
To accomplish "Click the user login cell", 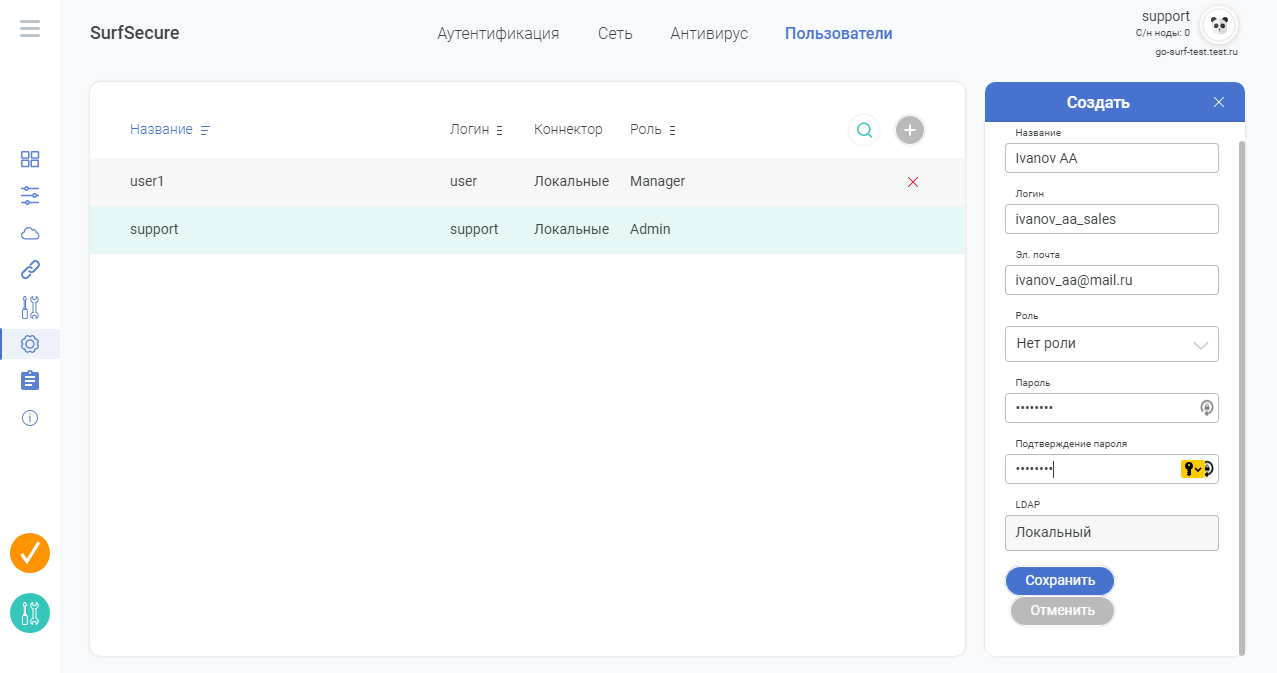I will click(464, 182).
